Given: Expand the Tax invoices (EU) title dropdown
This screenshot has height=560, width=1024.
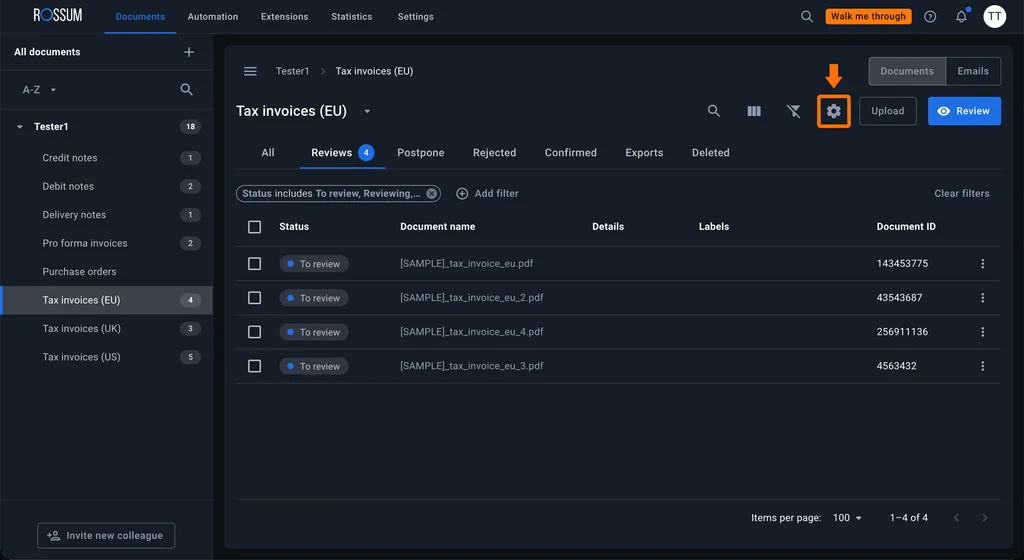Looking at the screenshot, I should pos(367,112).
